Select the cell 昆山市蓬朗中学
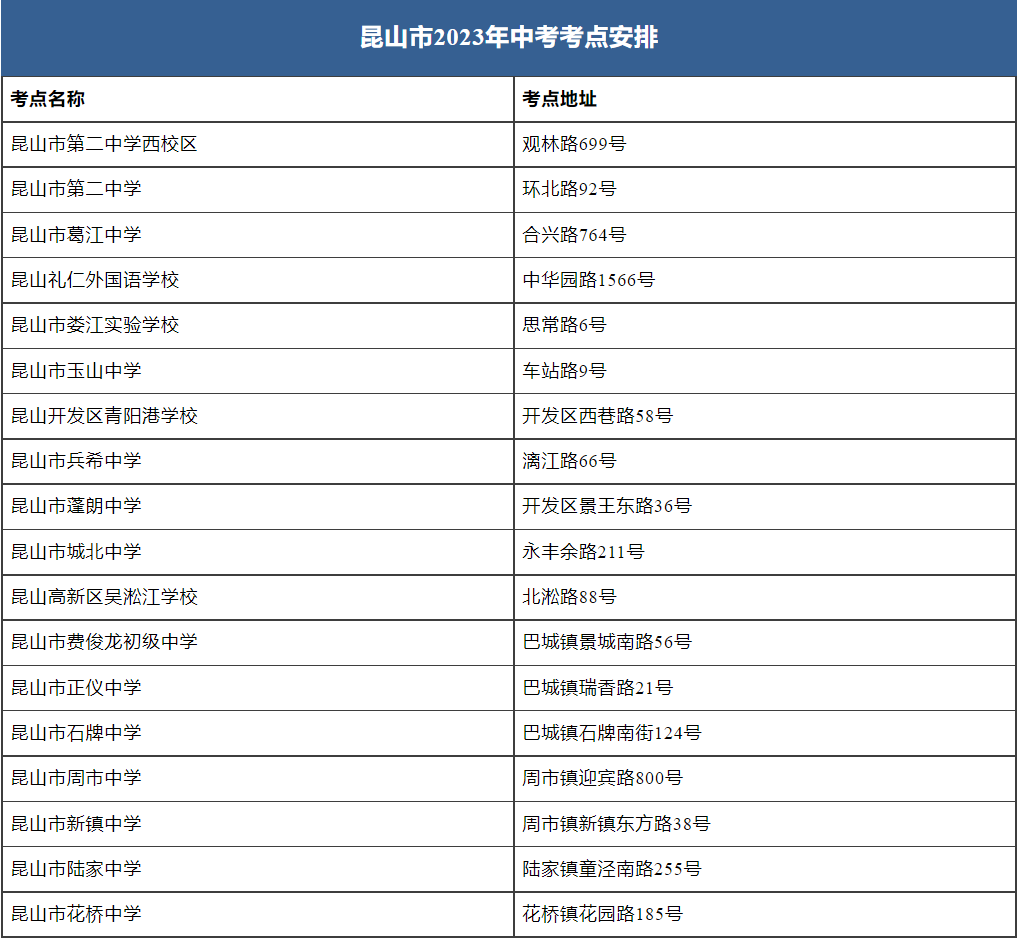 [x=257, y=506]
